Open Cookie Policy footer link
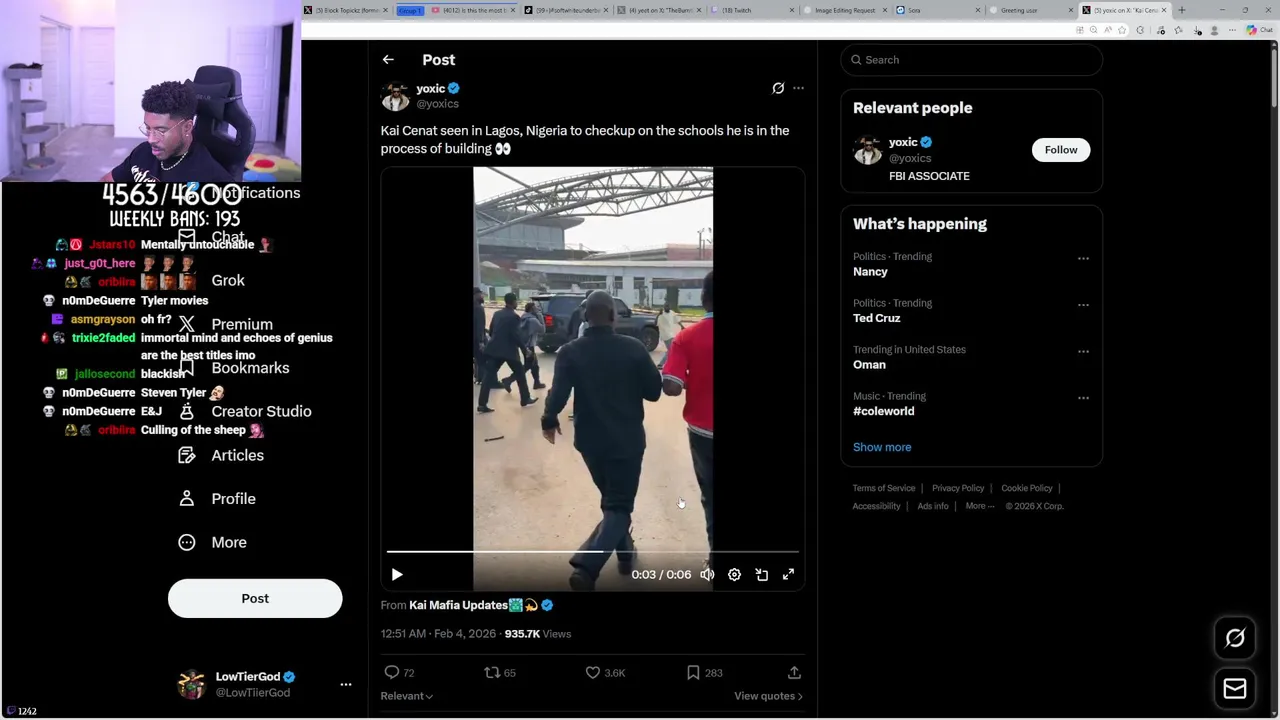This screenshot has width=1280, height=720. [x=1027, y=488]
